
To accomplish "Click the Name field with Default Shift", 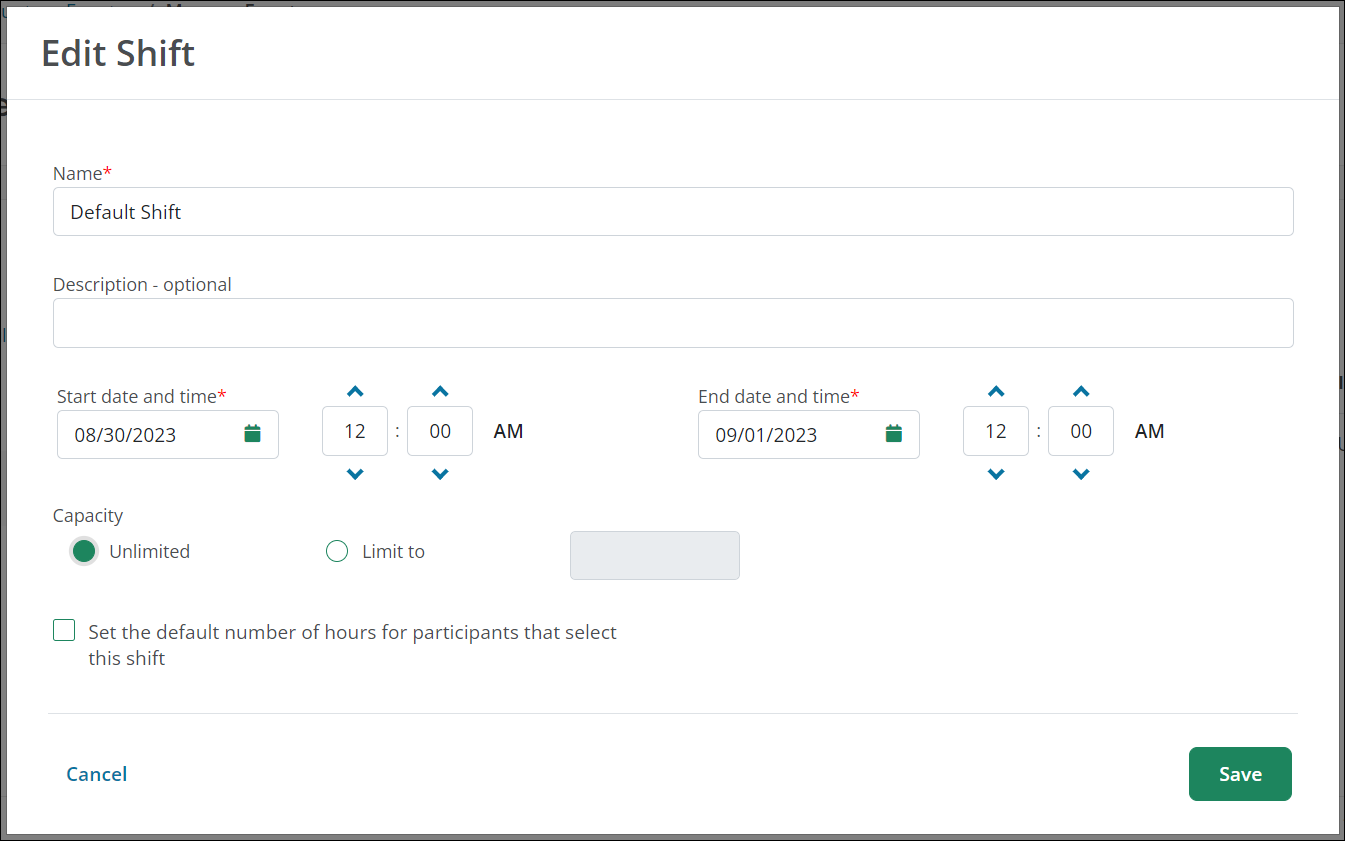I will point(672,212).
